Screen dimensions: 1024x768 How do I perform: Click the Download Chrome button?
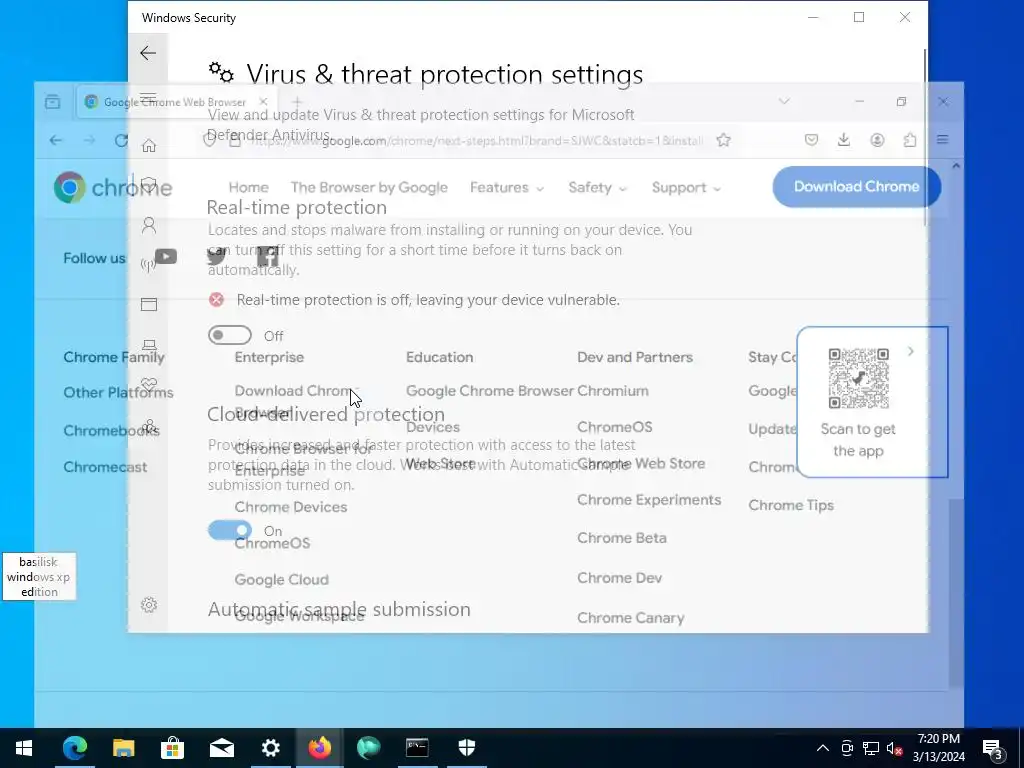click(x=856, y=187)
